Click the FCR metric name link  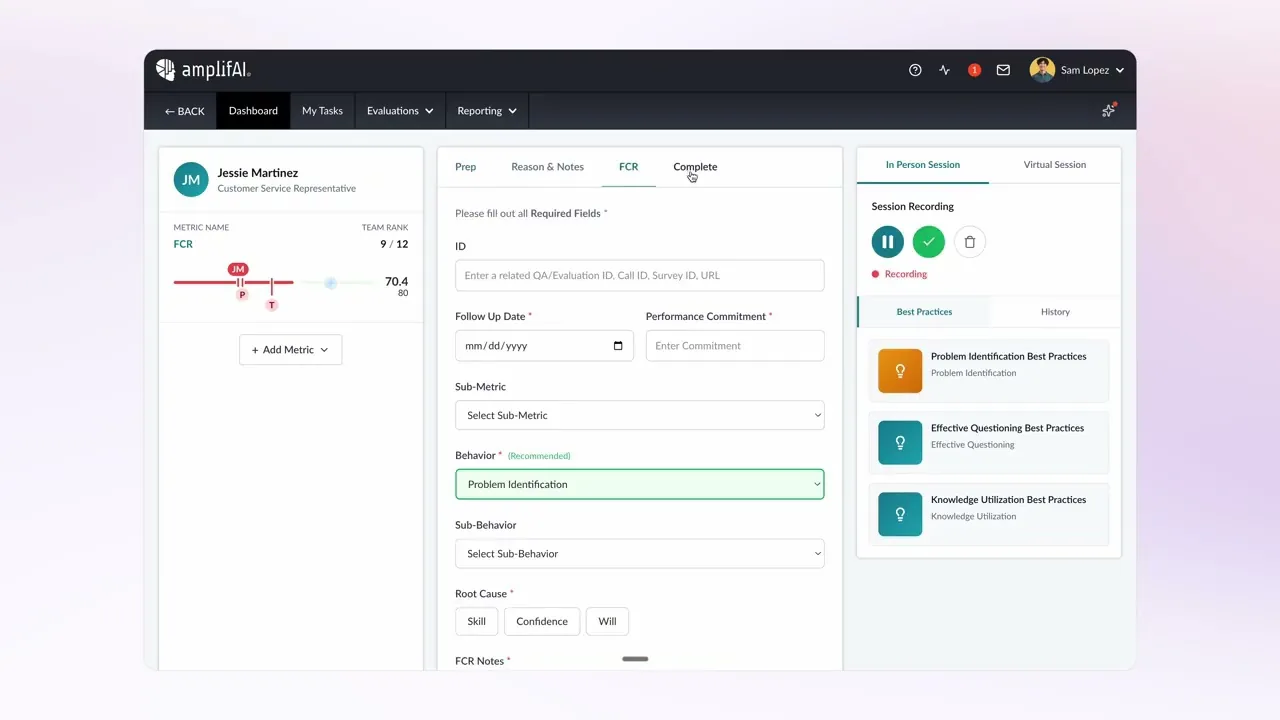pyautogui.click(x=183, y=244)
